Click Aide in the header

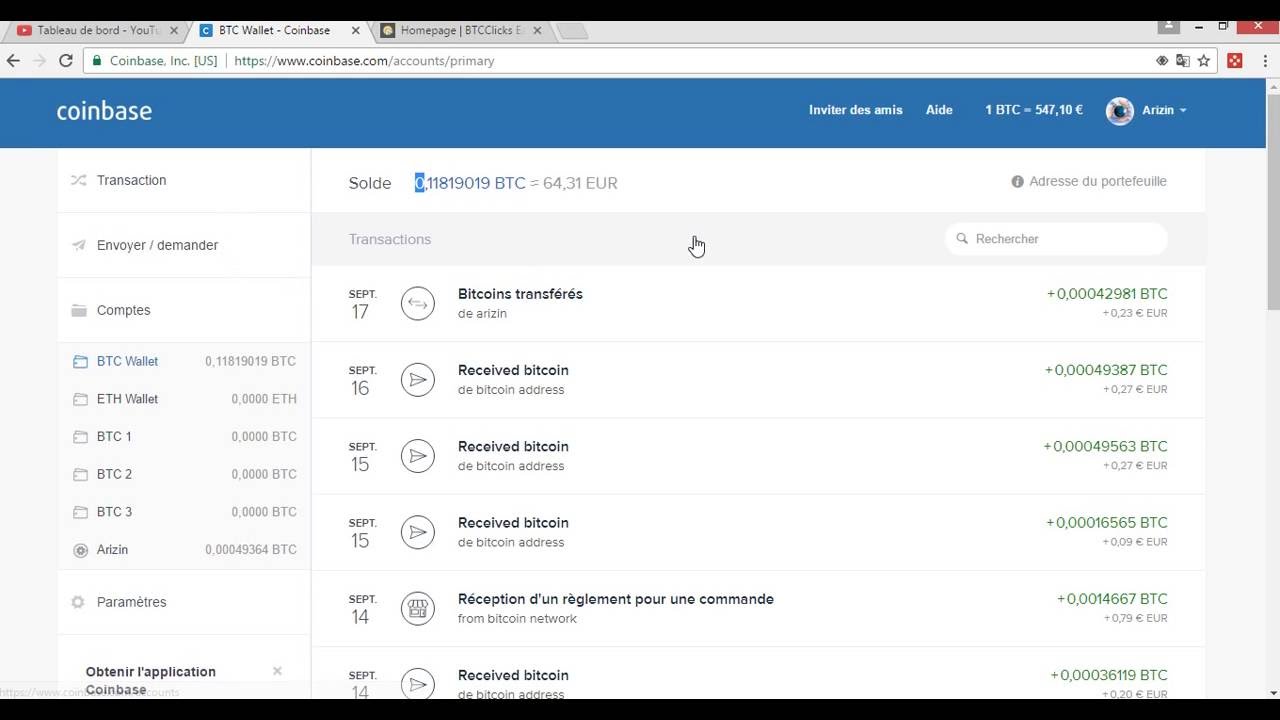coord(939,110)
